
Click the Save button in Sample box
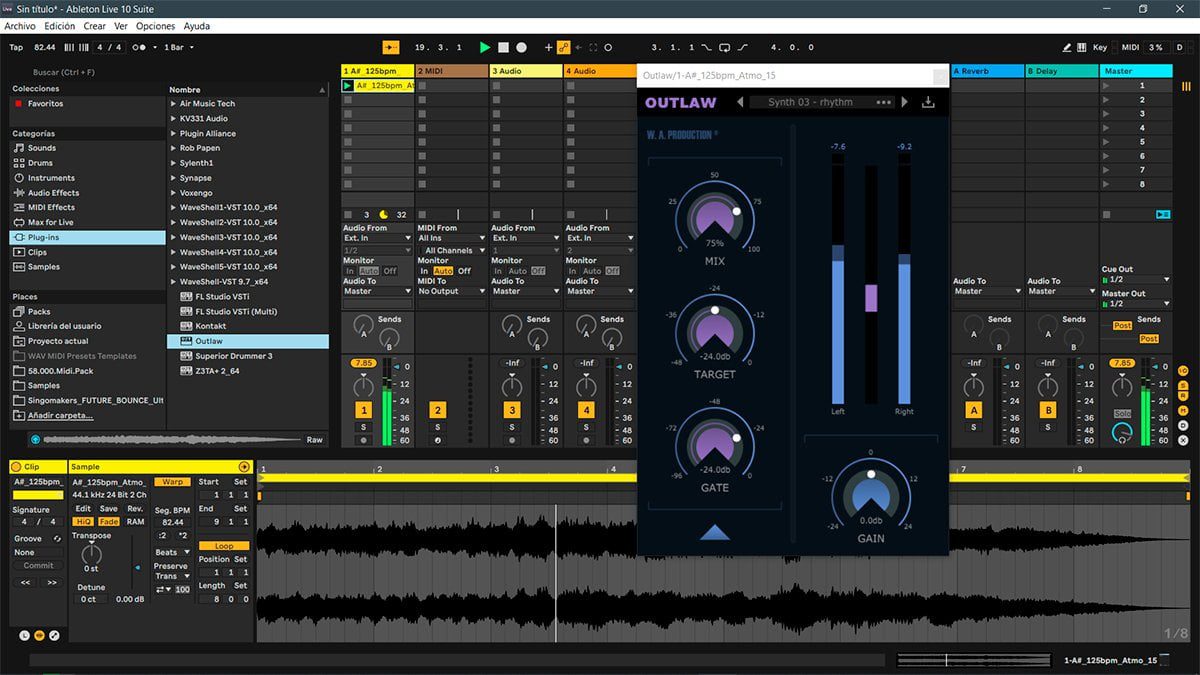108,509
